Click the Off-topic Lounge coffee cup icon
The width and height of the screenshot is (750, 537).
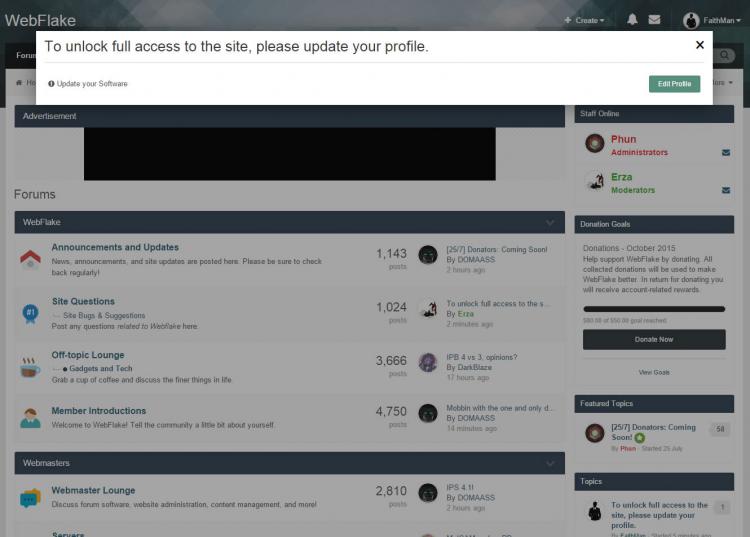pyautogui.click(x=30, y=367)
